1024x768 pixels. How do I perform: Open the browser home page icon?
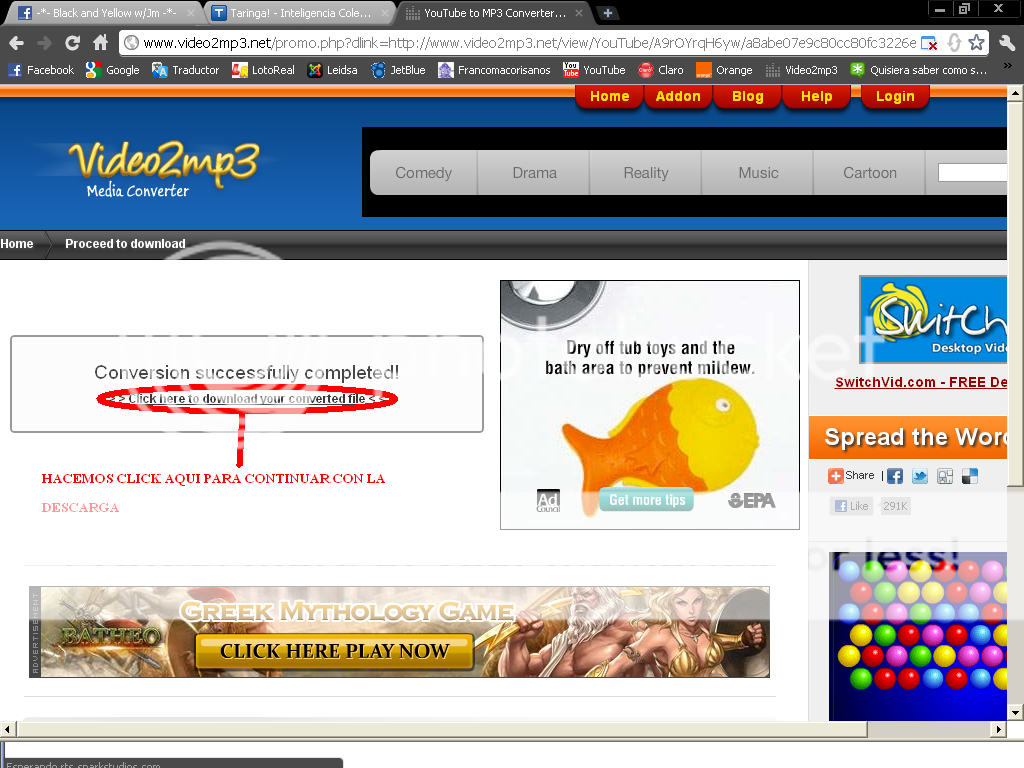100,43
